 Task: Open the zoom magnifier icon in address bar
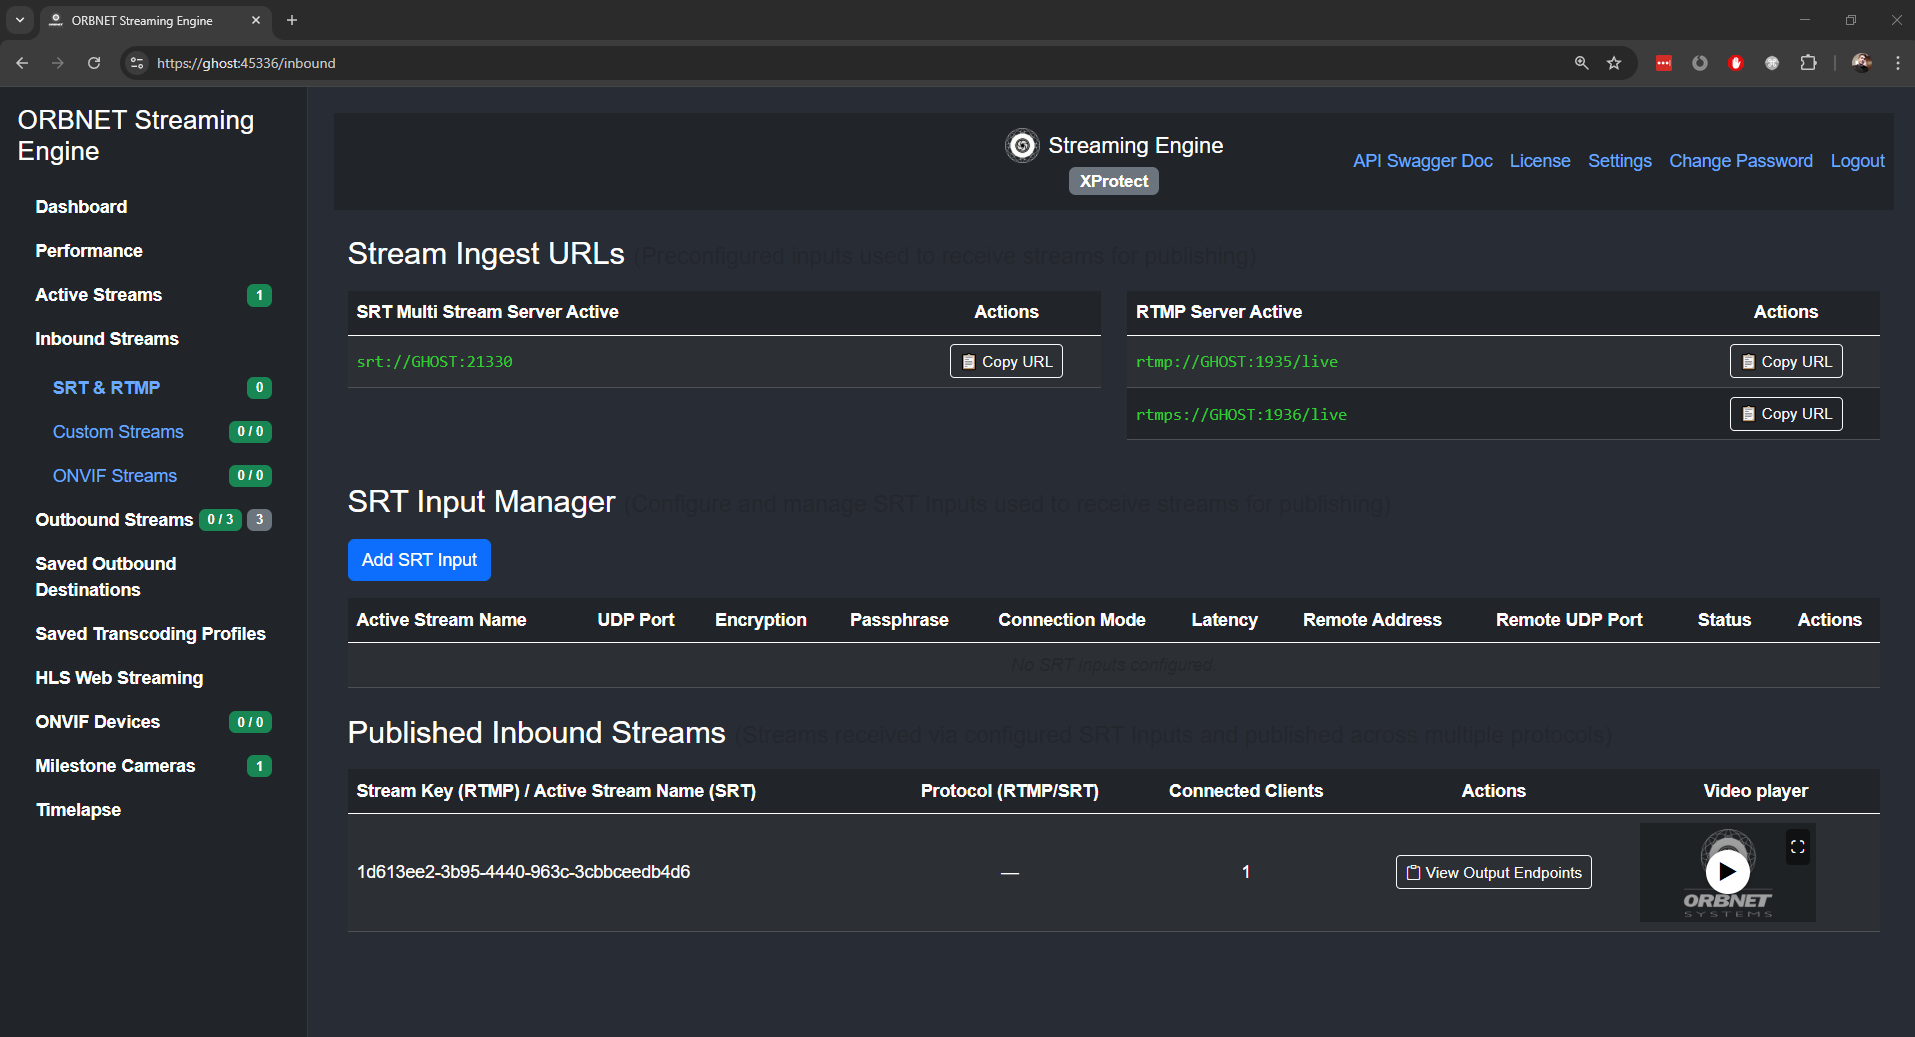pyautogui.click(x=1581, y=63)
